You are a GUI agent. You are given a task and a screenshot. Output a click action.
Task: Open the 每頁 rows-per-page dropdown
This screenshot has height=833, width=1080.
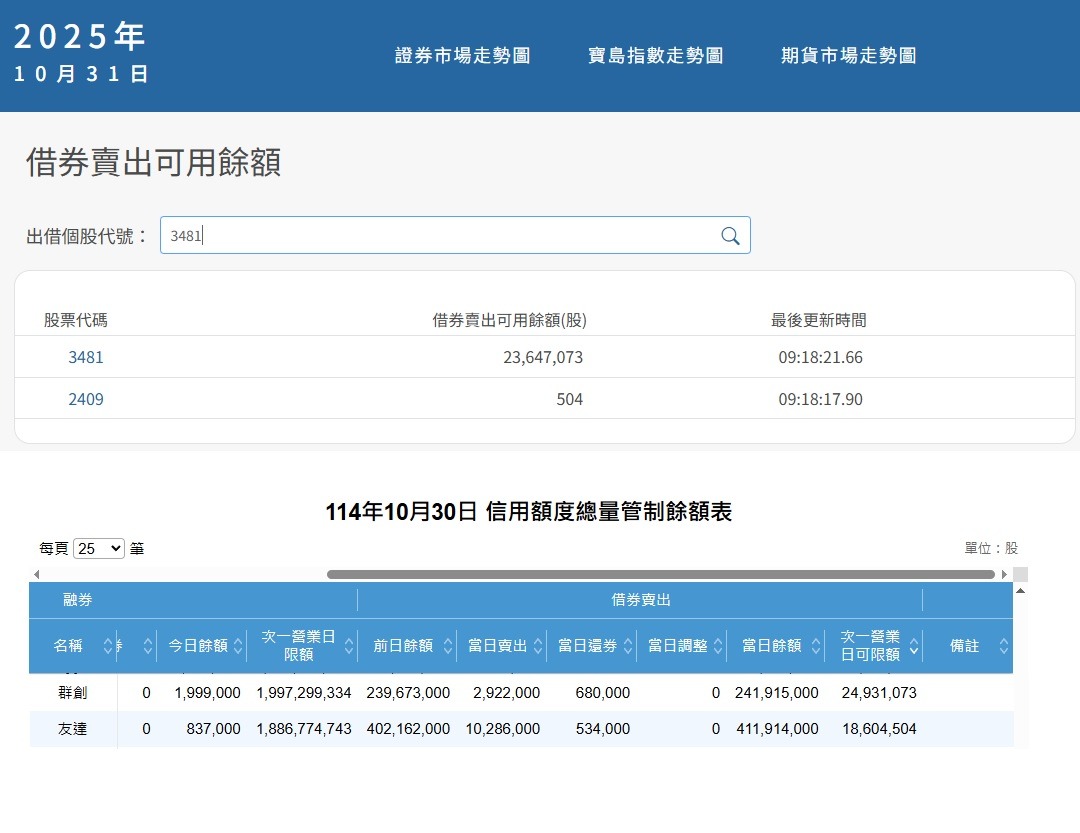click(x=99, y=548)
